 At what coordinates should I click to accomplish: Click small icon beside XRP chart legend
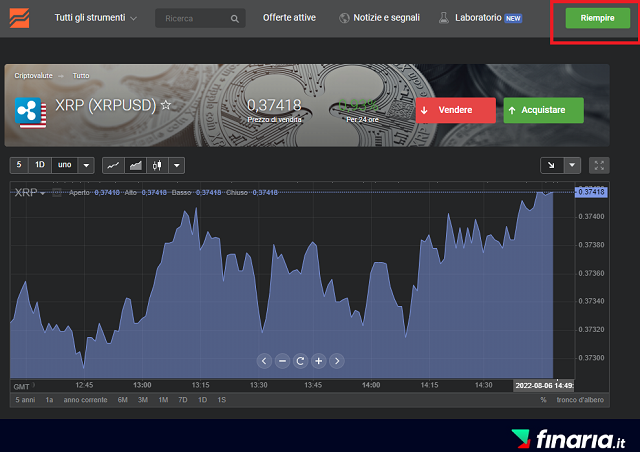[x=57, y=193]
